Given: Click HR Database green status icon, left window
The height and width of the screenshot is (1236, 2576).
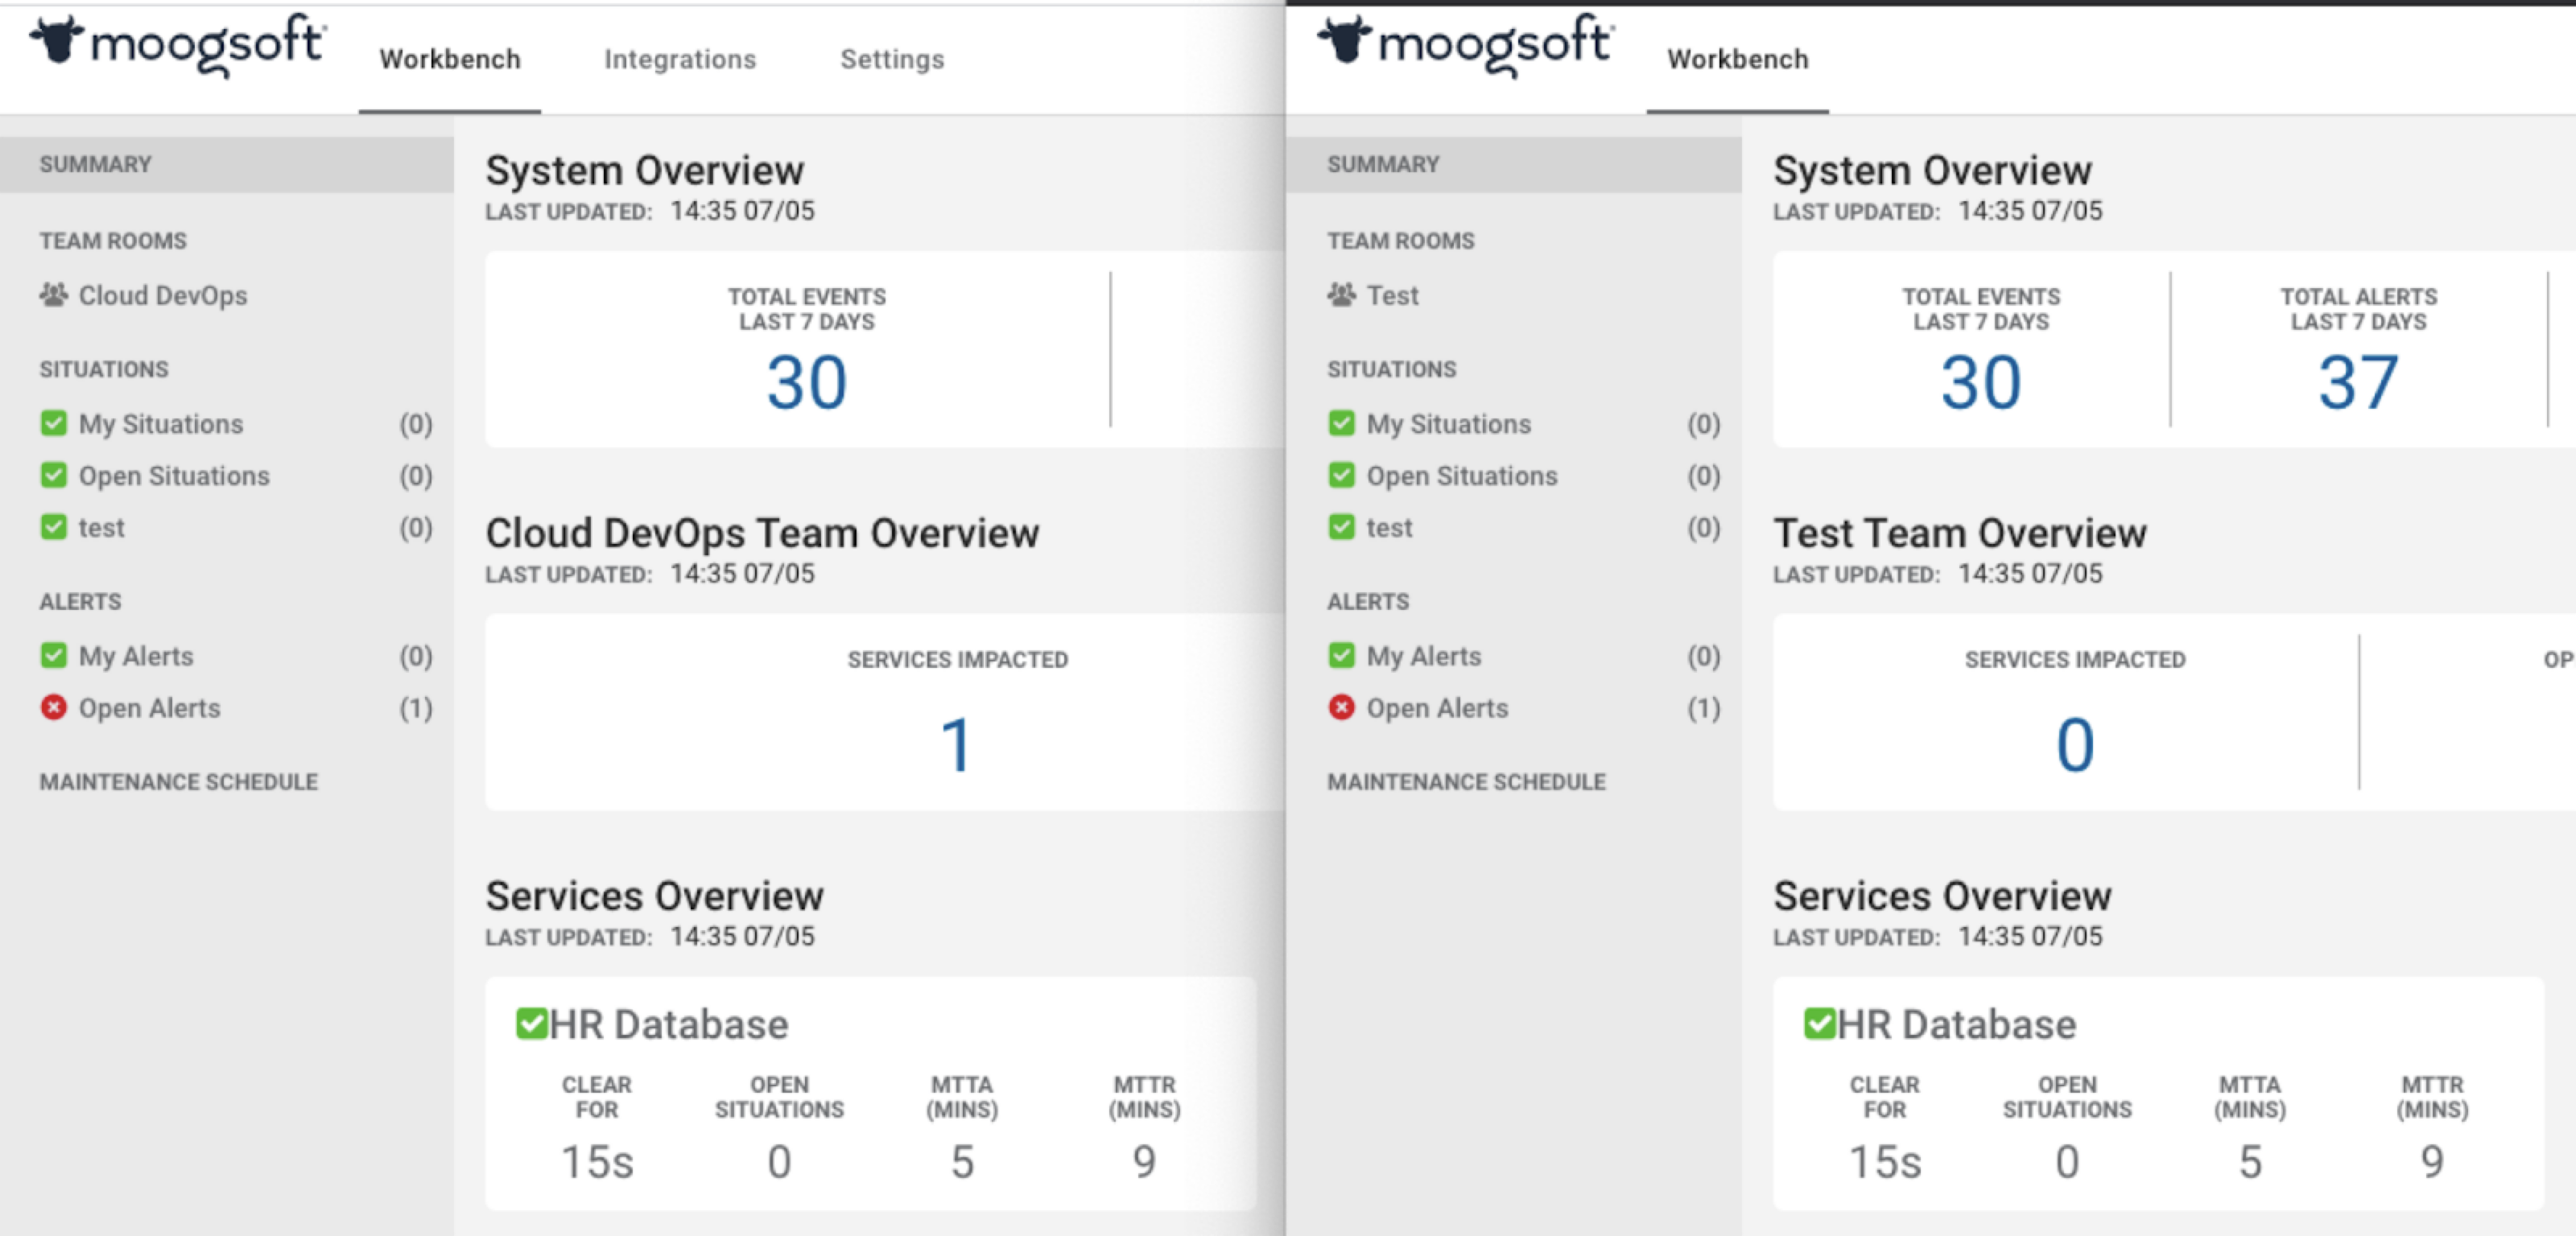Looking at the screenshot, I should [x=531, y=1023].
